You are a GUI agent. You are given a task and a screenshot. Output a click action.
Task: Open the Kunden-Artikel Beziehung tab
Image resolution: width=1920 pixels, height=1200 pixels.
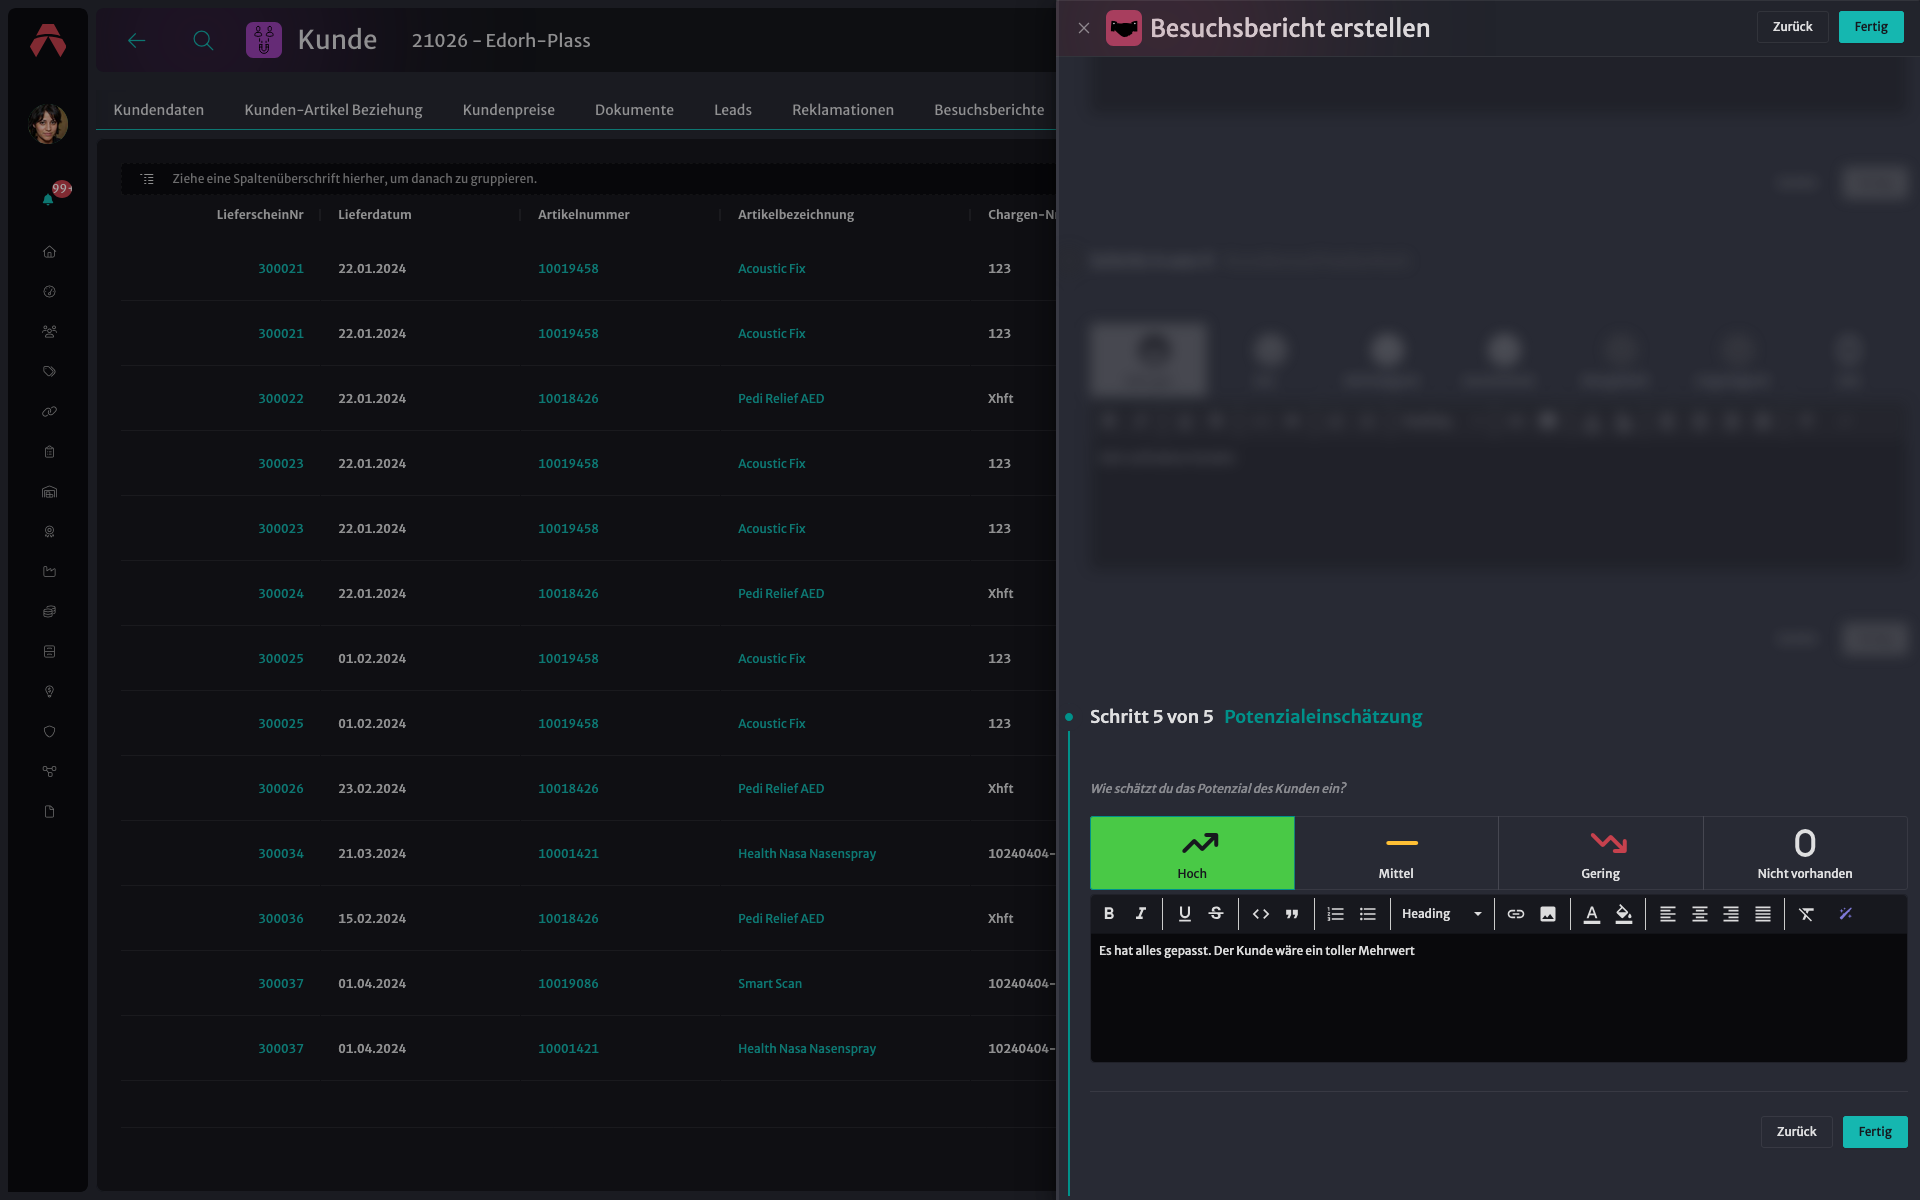coord(333,110)
